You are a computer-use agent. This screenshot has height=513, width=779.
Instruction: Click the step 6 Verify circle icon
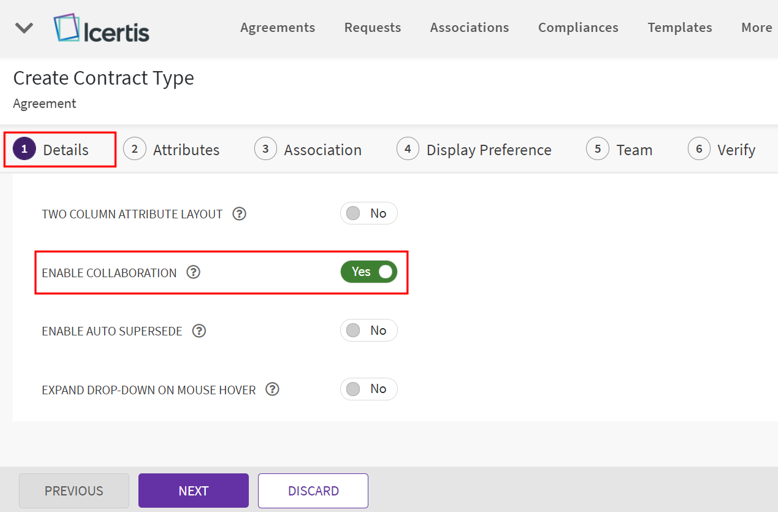[699, 149]
